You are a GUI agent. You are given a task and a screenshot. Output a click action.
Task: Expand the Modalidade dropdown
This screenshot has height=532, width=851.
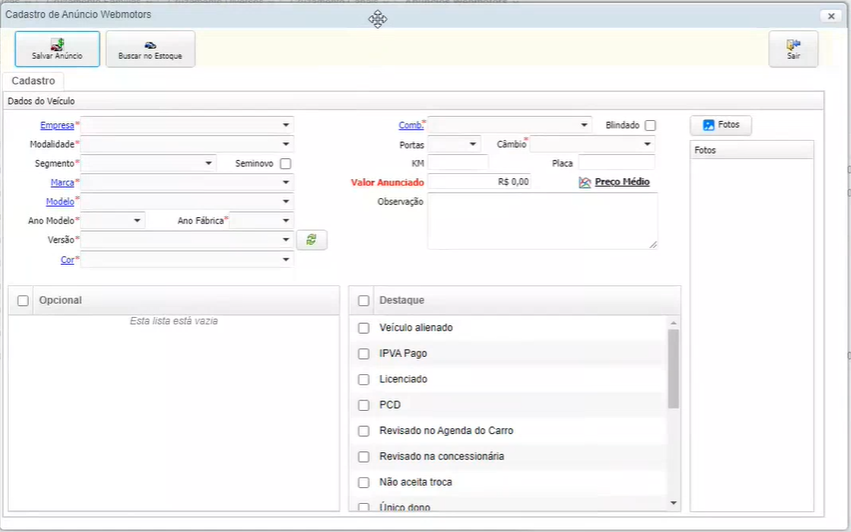pyautogui.click(x=285, y=144)
